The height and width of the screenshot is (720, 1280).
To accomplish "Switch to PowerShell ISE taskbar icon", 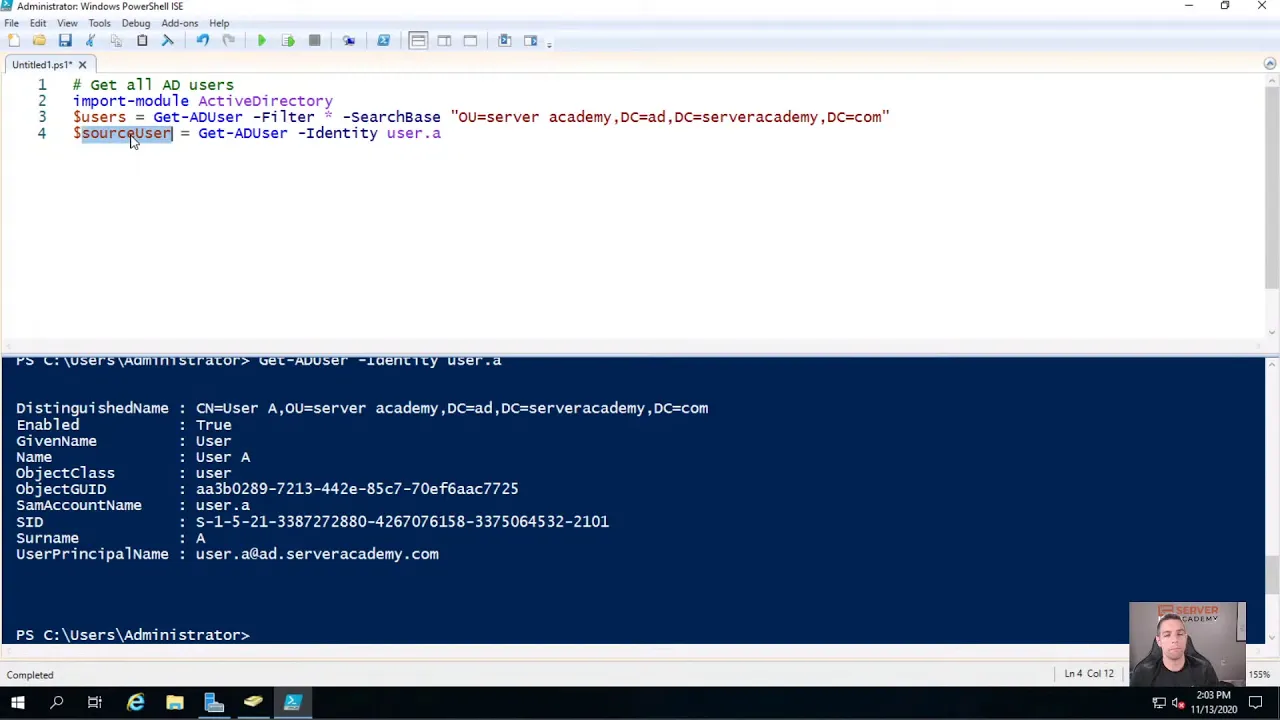I will [x=293, y=703].
